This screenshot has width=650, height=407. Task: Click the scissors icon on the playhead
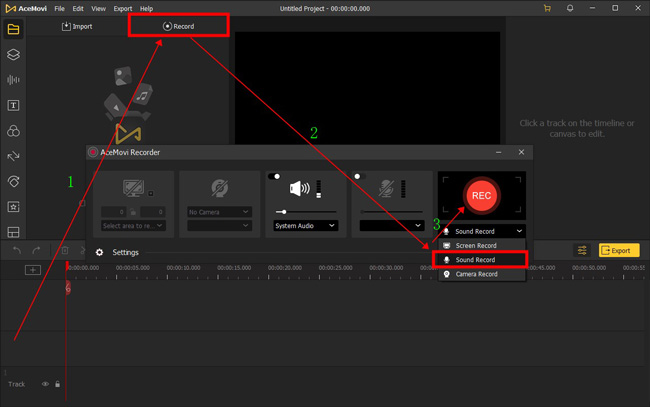tap(68, 287)
